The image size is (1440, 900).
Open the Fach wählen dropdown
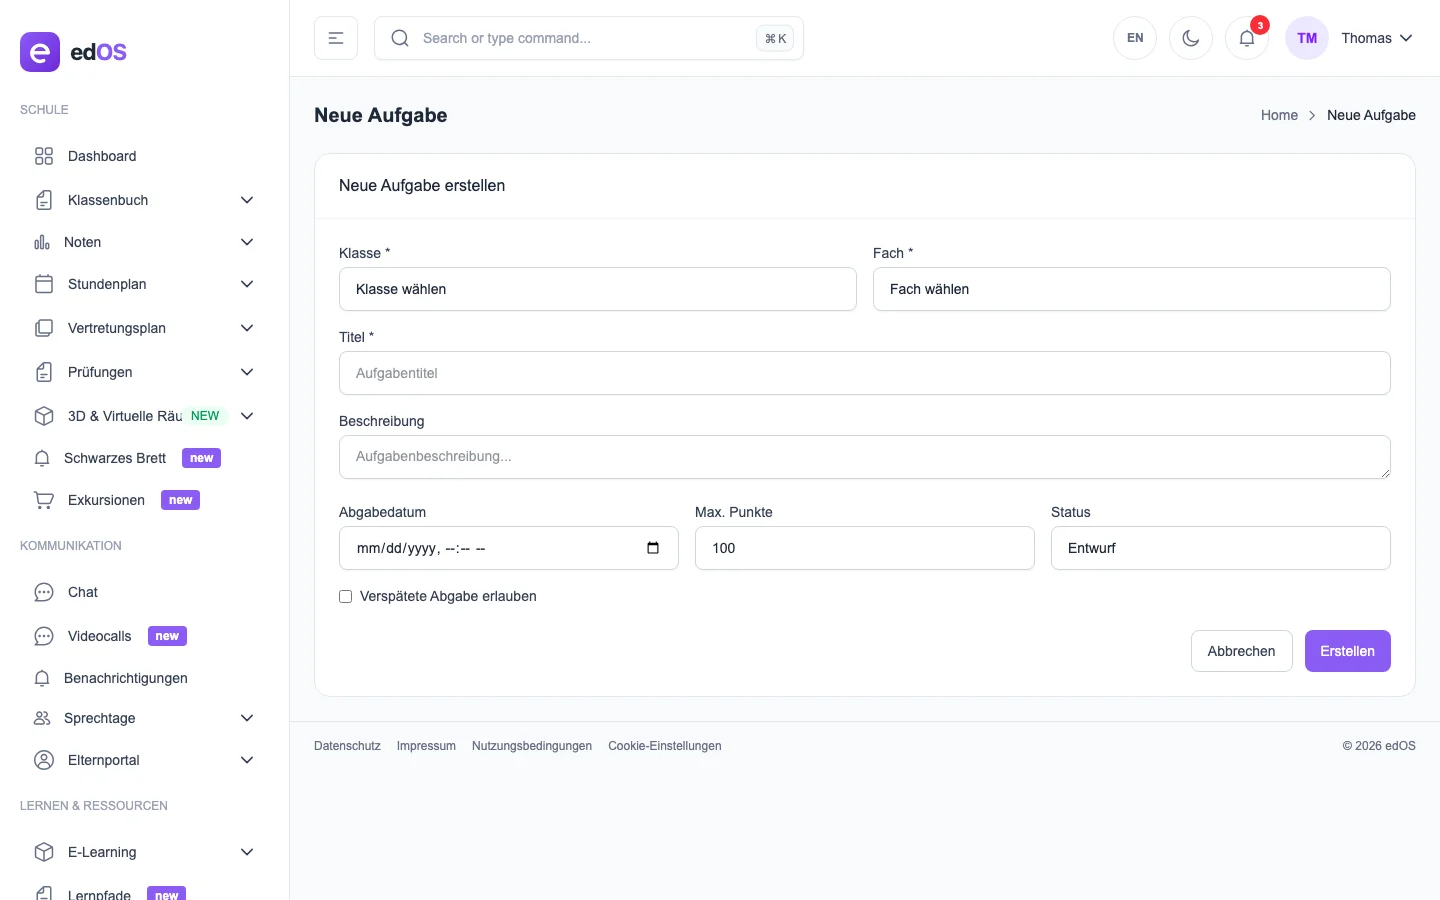coord(1131,289)
